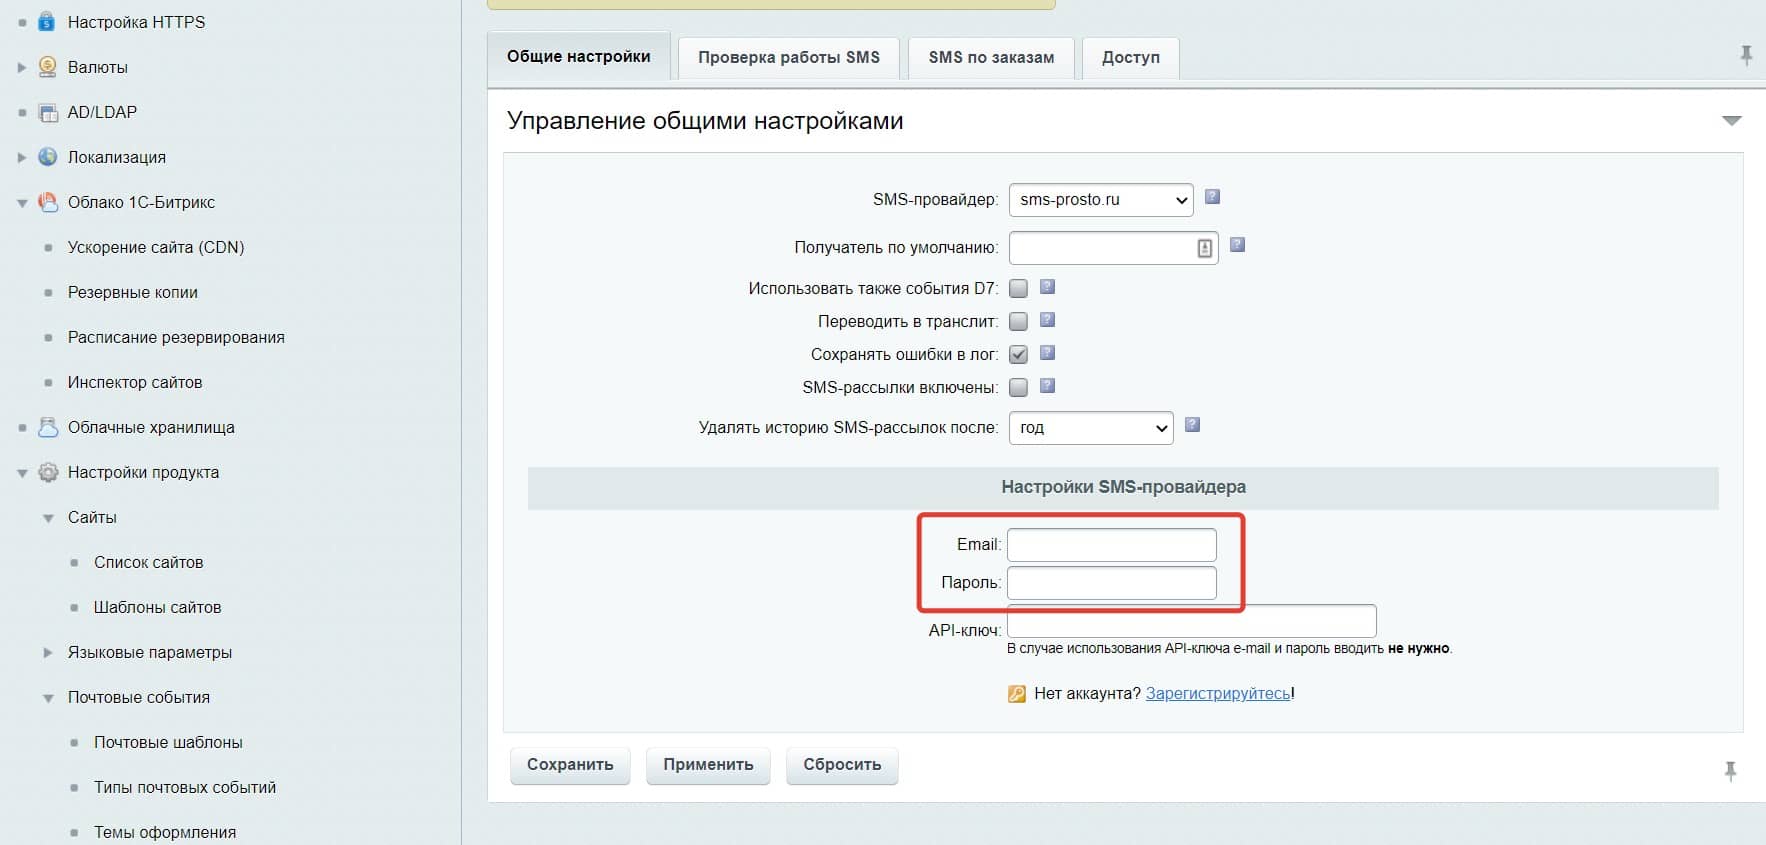Switch to Общие настройки tab
The image size is (1766, 845).
point(578,57)
